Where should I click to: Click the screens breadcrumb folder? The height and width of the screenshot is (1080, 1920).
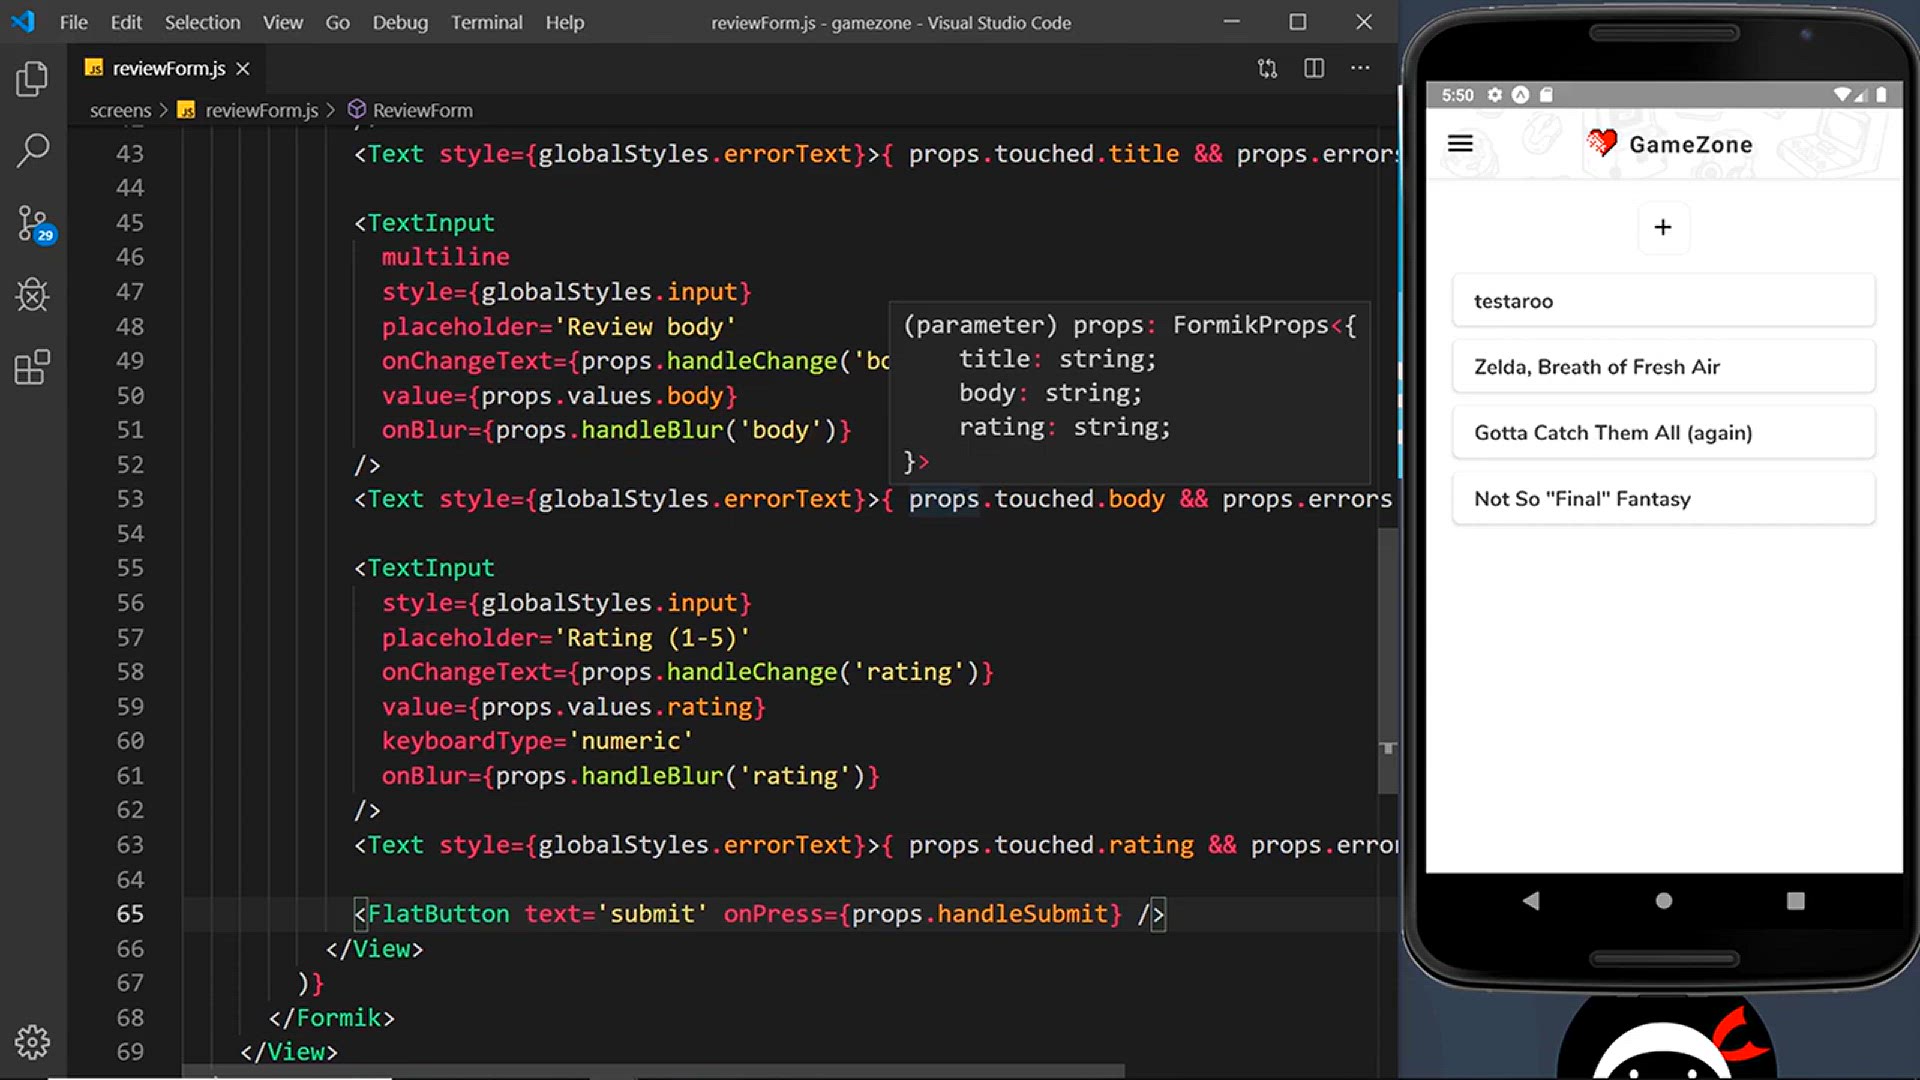tap(120, 110)
